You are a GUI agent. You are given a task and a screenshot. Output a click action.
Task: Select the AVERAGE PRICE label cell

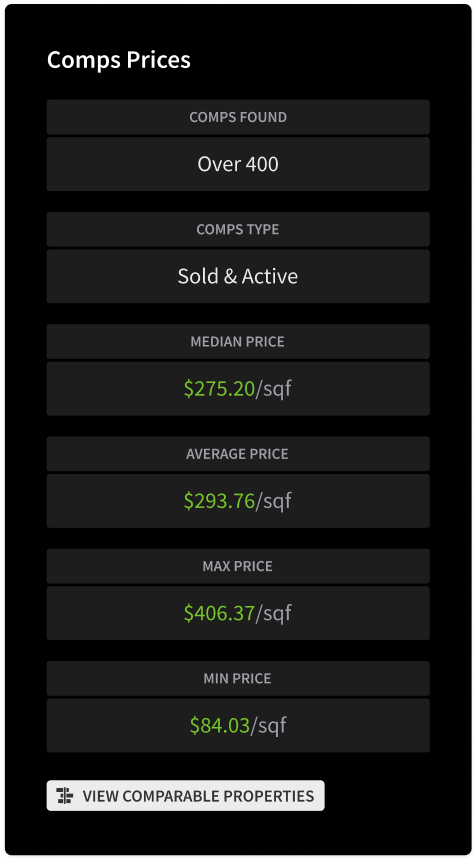tap(238, 454)
